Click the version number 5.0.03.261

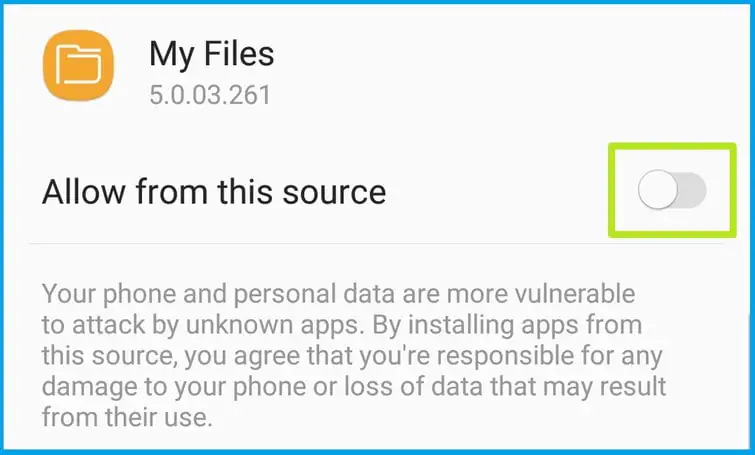tap(210, 97)
